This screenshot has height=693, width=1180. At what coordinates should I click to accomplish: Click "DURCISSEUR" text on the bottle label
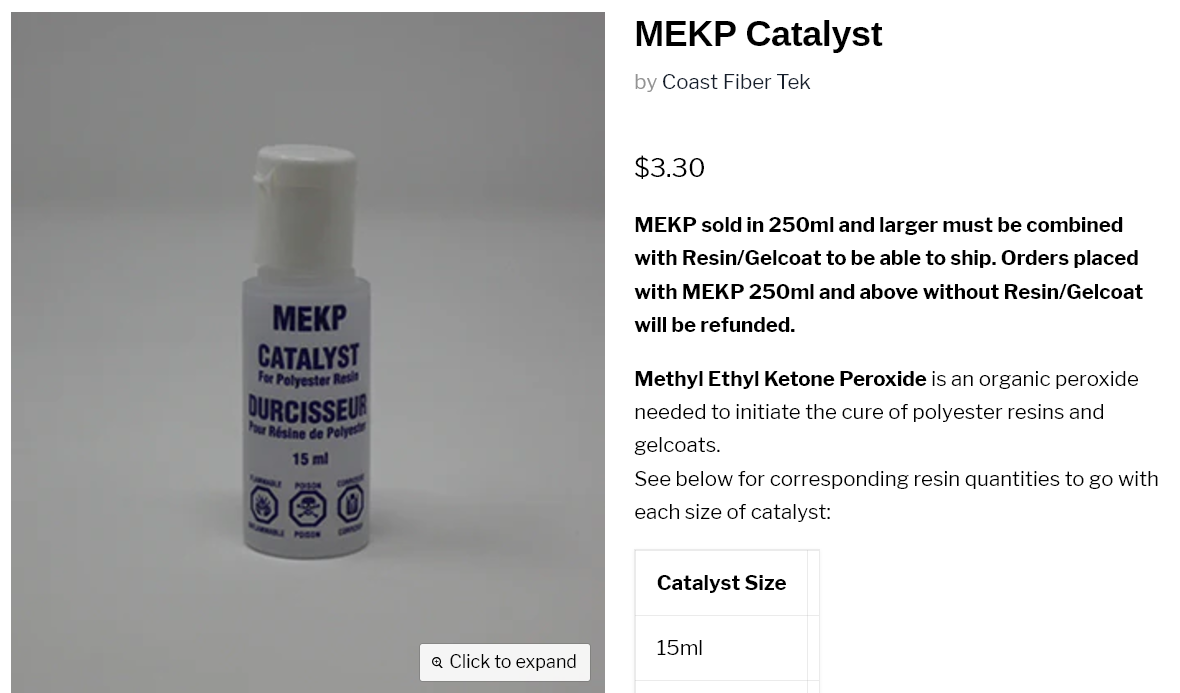pos(308,408)
